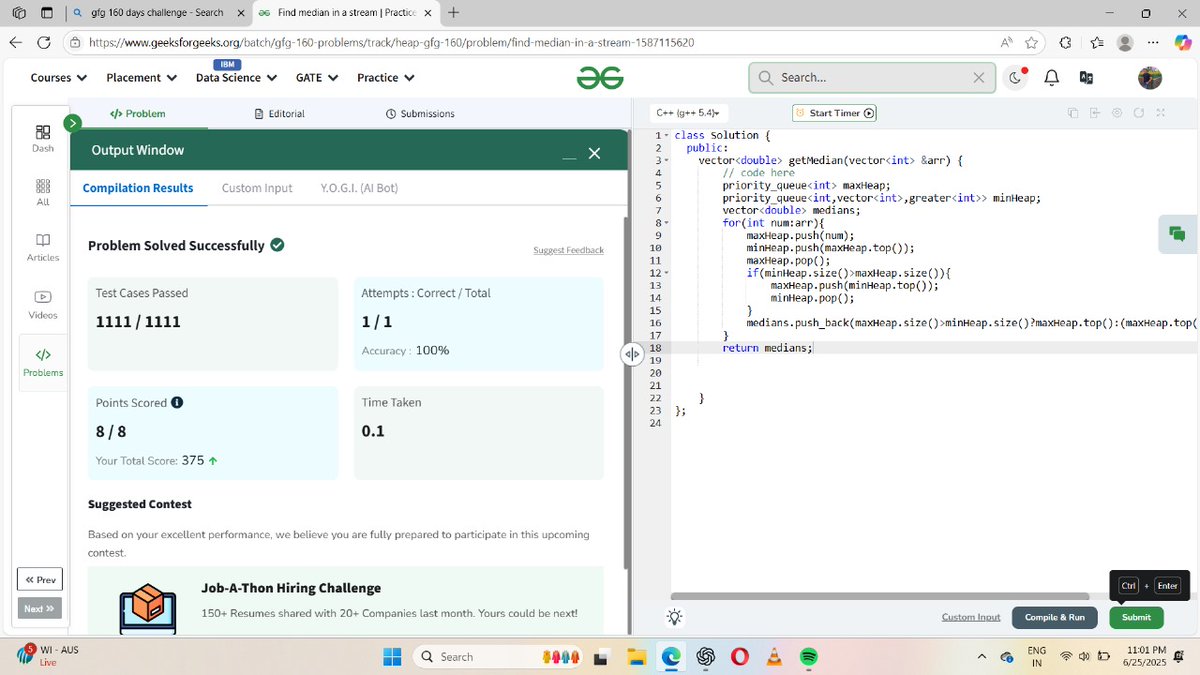This screenshot has width=1200, height=675.
Task: Minimize the Output Window panel
Action: pyautogui.click(x=569, y=157)
